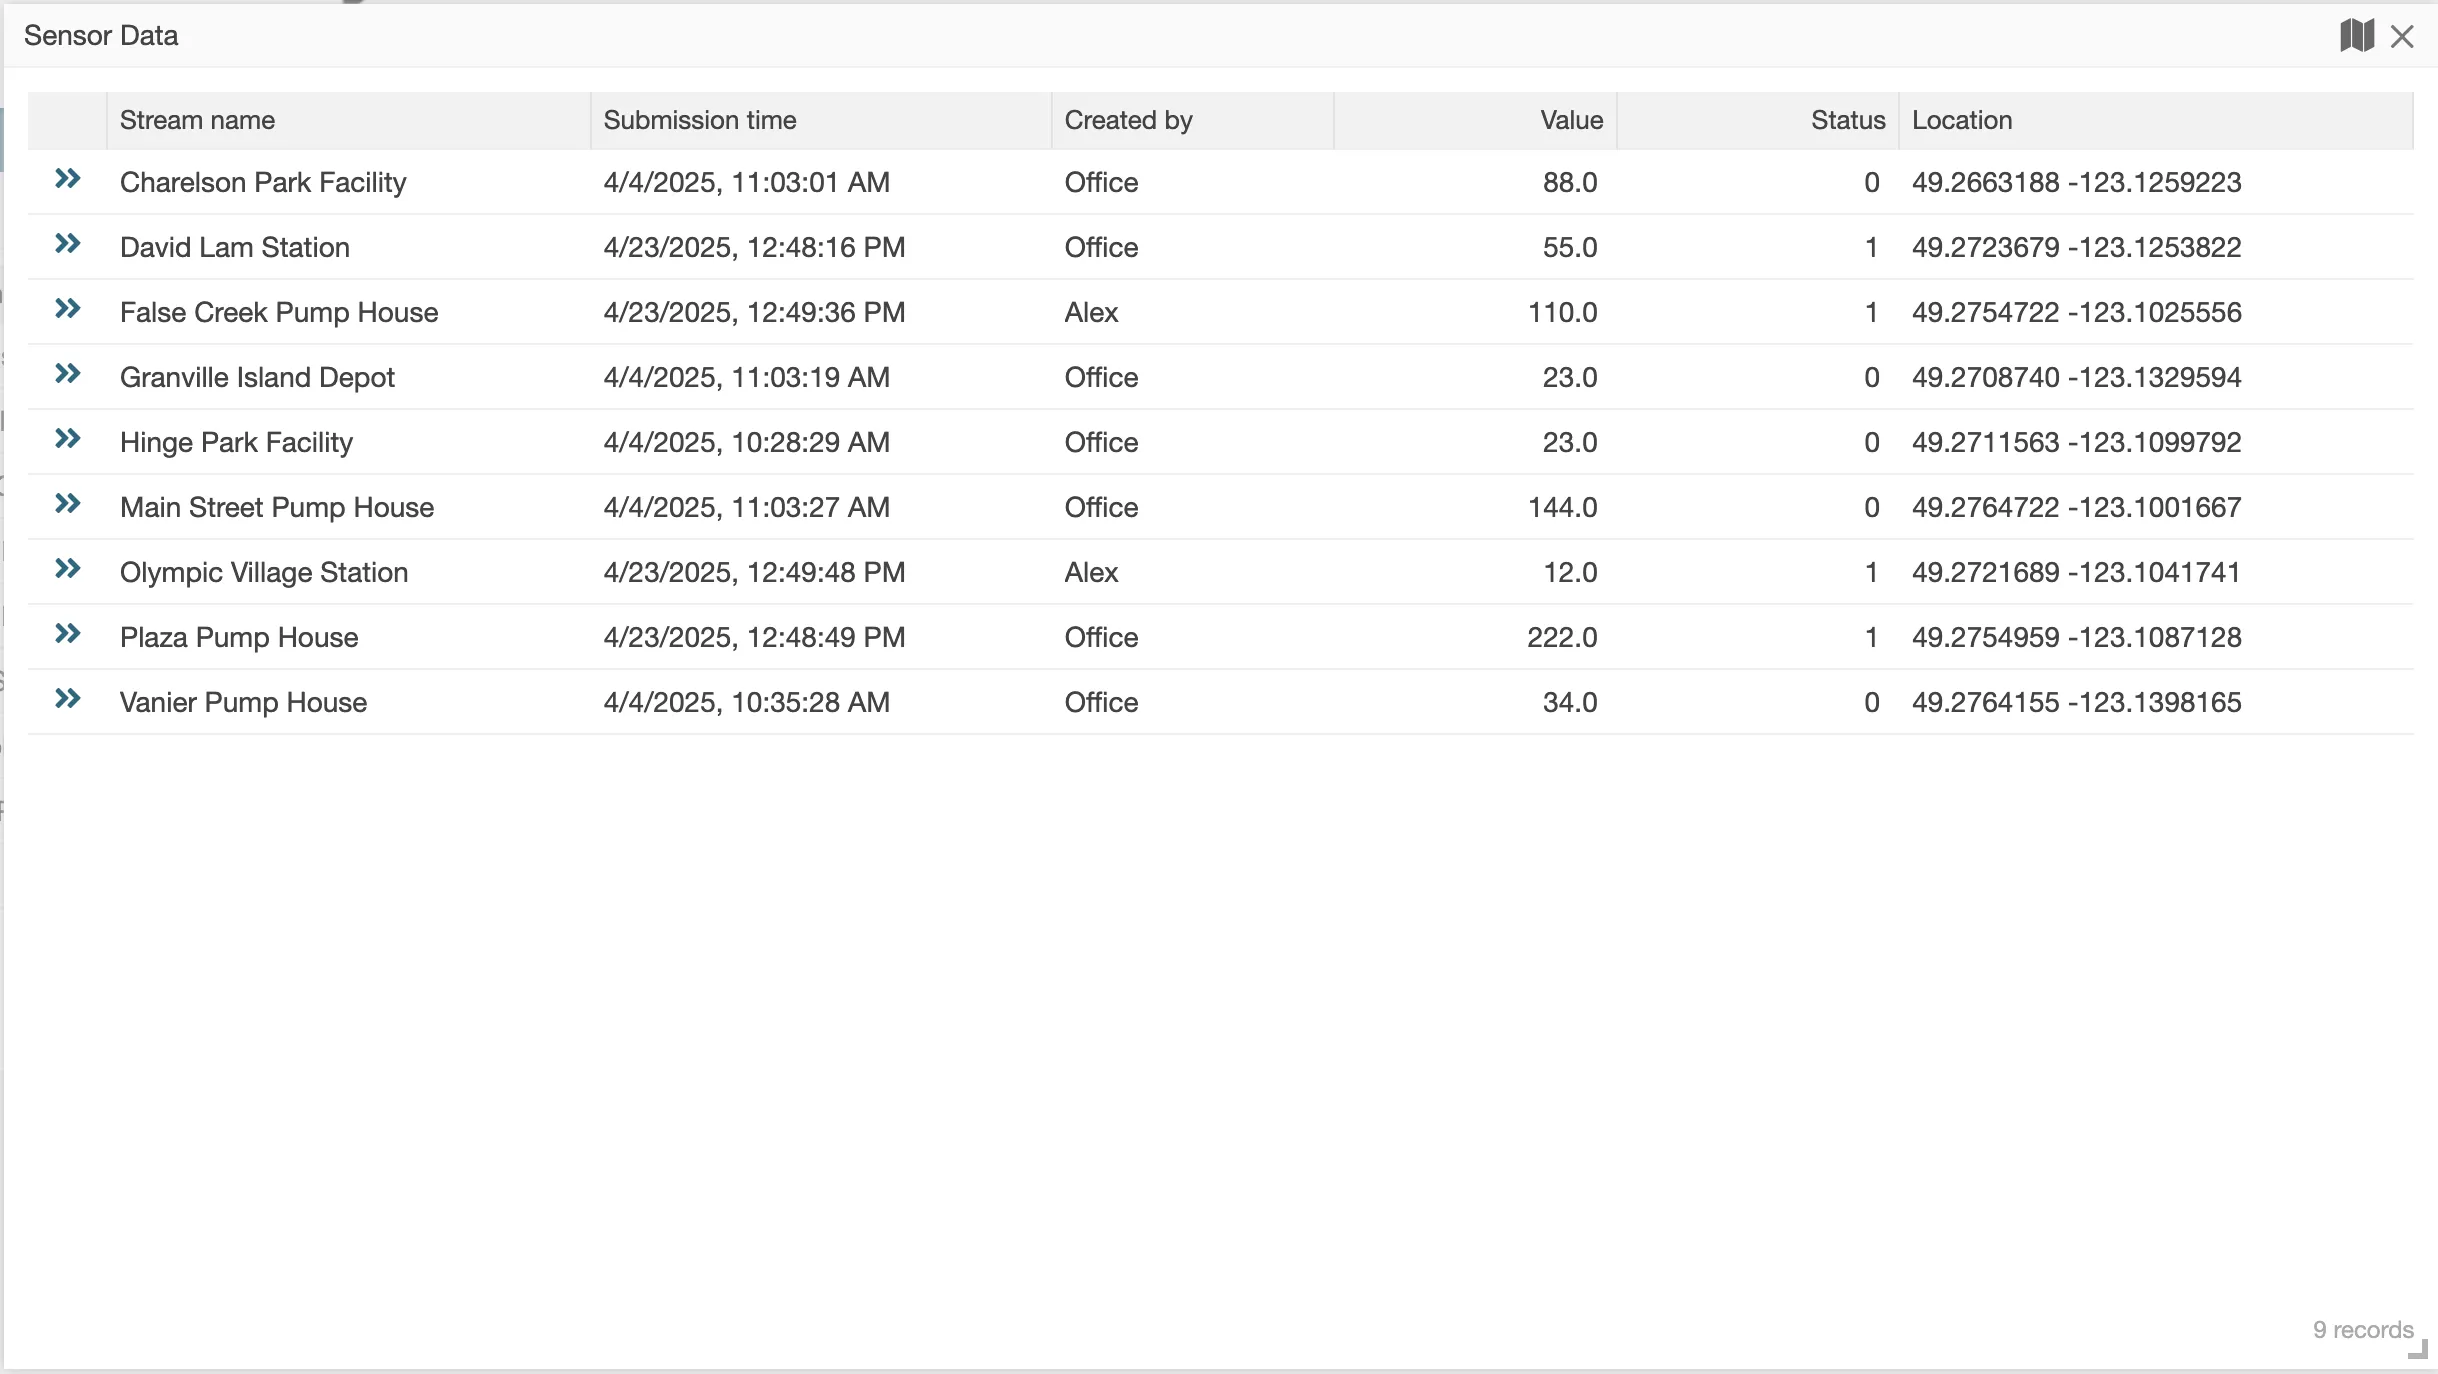Click the Created by column header
This screenshot has height=1374, width=2438.
(1128, 120)
